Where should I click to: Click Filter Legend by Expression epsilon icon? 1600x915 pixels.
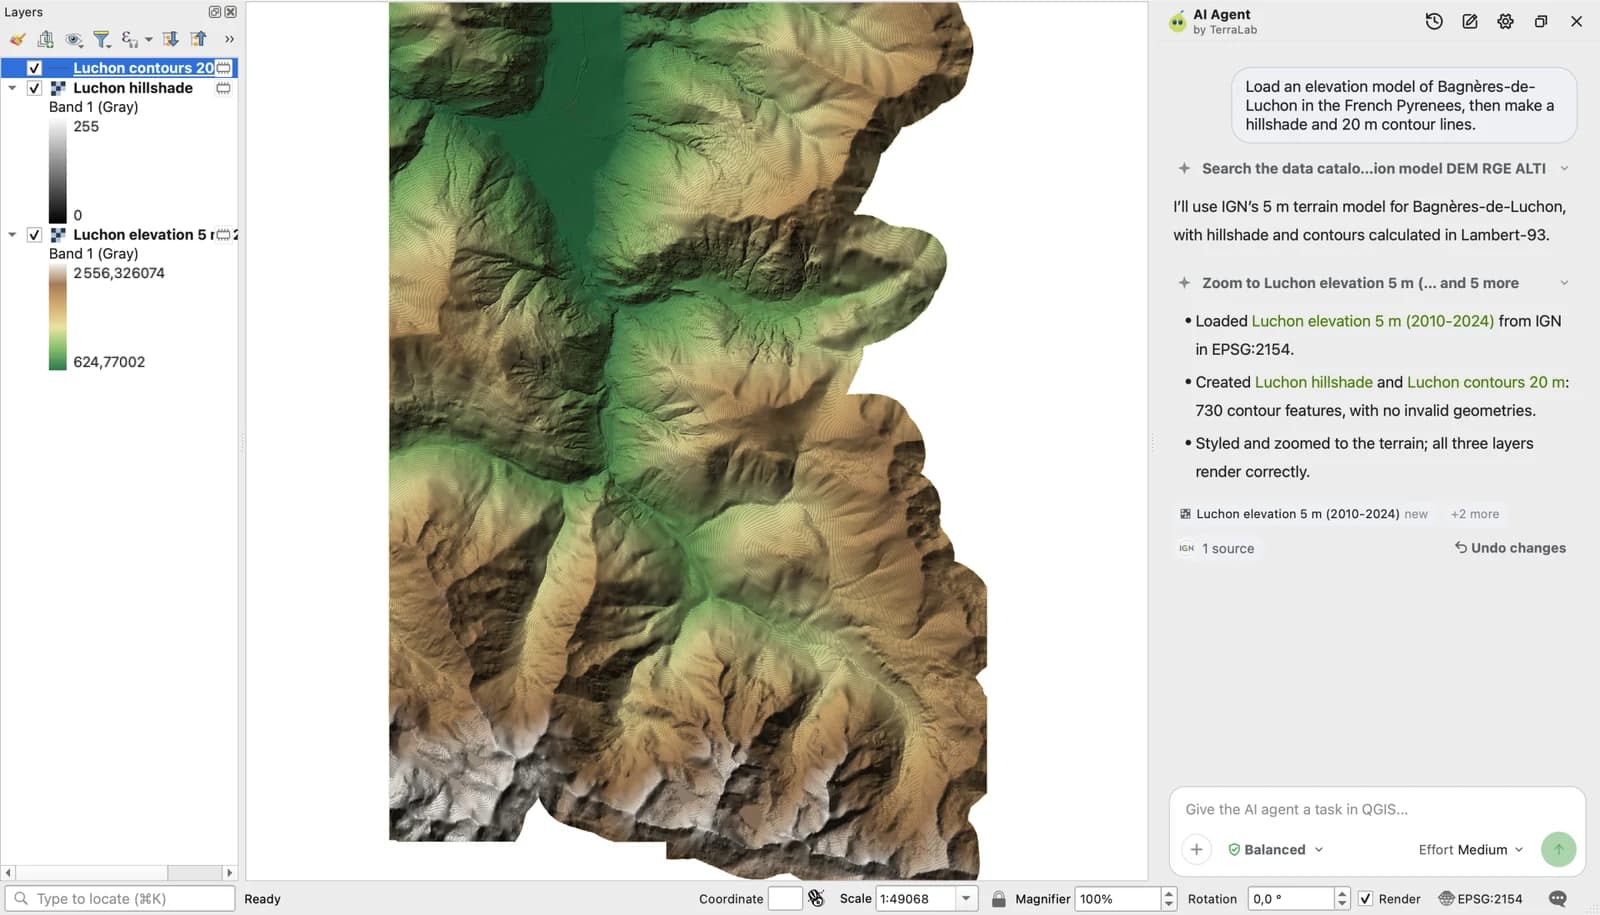coord(128,39)
